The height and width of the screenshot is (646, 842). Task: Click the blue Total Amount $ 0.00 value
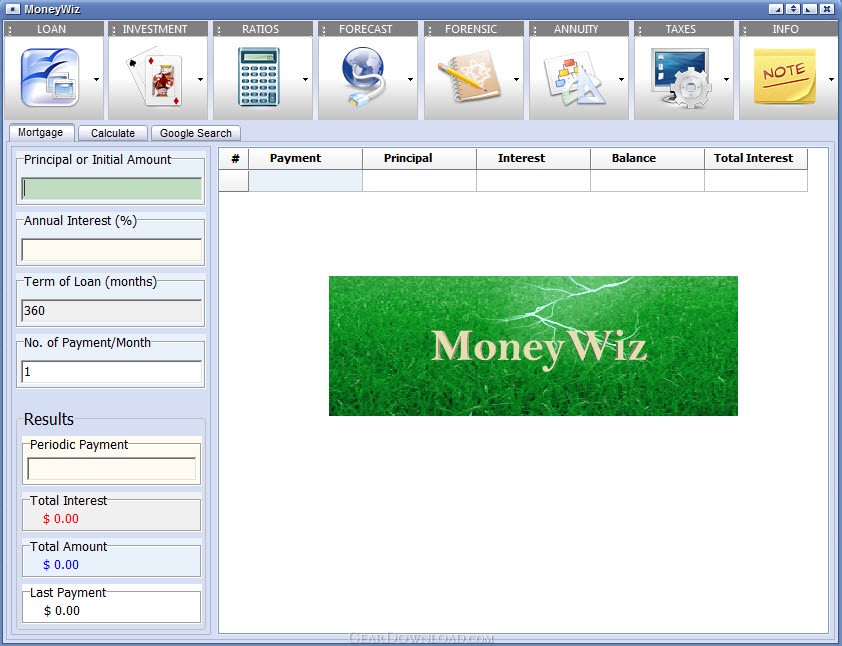(x=61, y=565)
